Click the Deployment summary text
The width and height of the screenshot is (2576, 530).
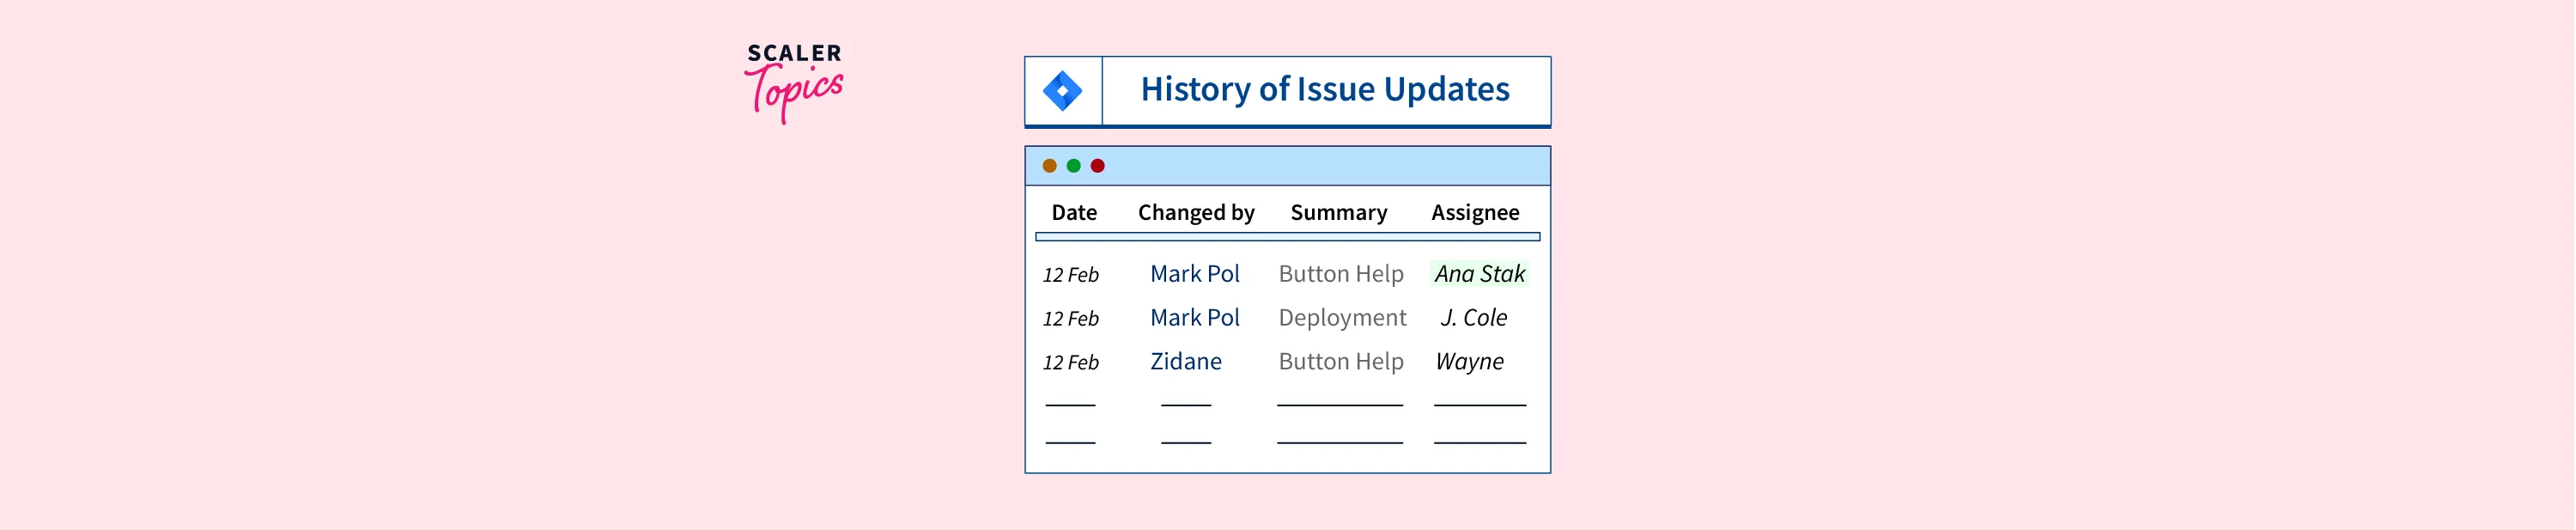pos(1342,318)
